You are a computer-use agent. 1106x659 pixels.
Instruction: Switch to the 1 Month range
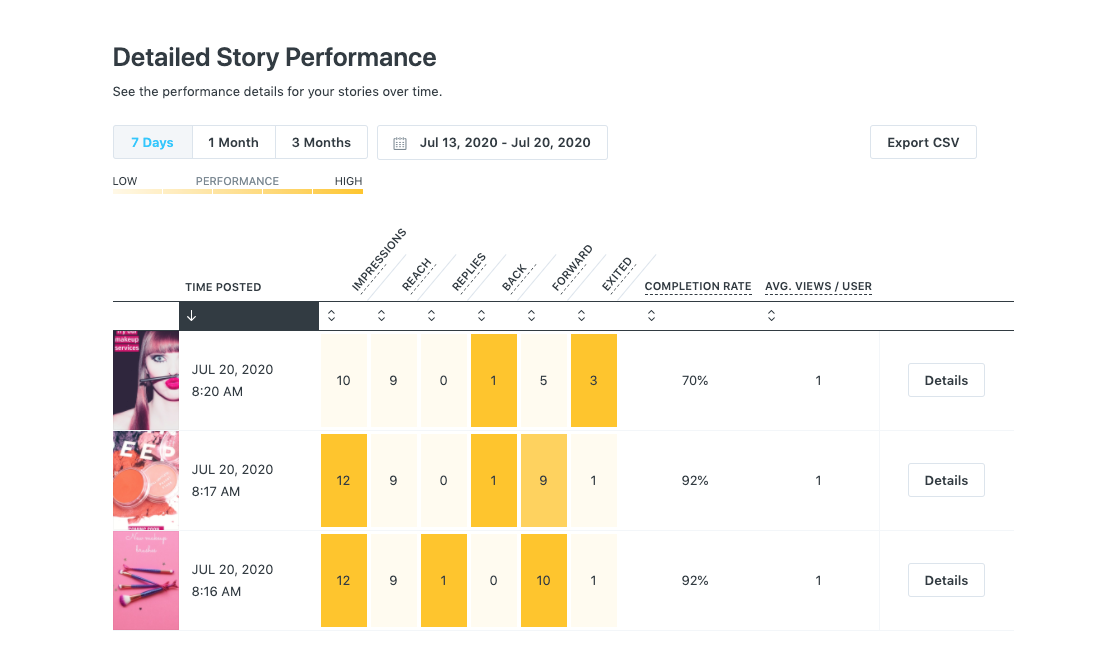point(233,143)
